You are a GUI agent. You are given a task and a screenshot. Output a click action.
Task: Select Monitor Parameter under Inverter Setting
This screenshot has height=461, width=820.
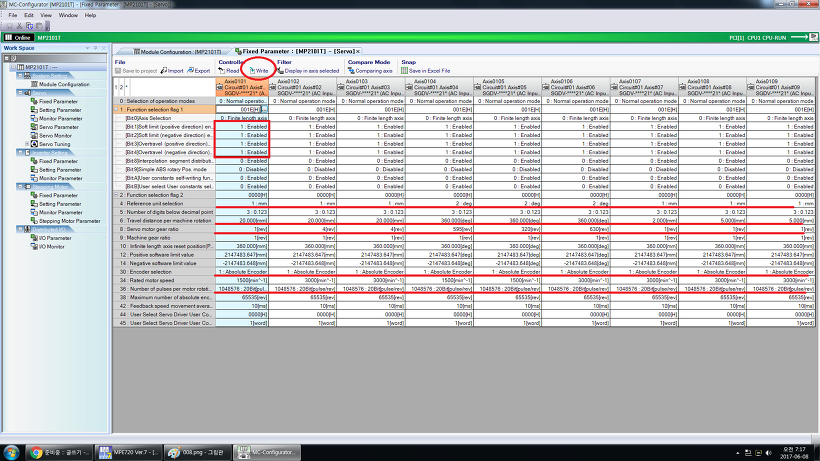(61, 178)
